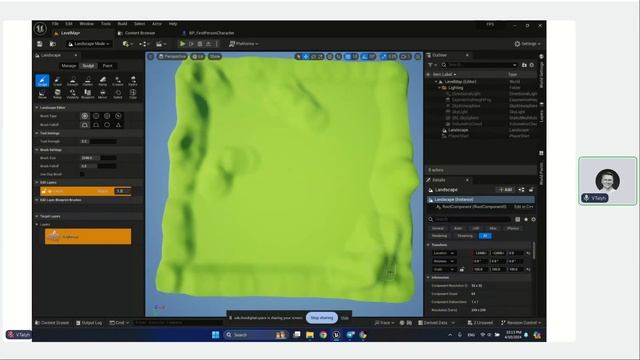Collapse the Target Layers section

(x=37, y=216)
